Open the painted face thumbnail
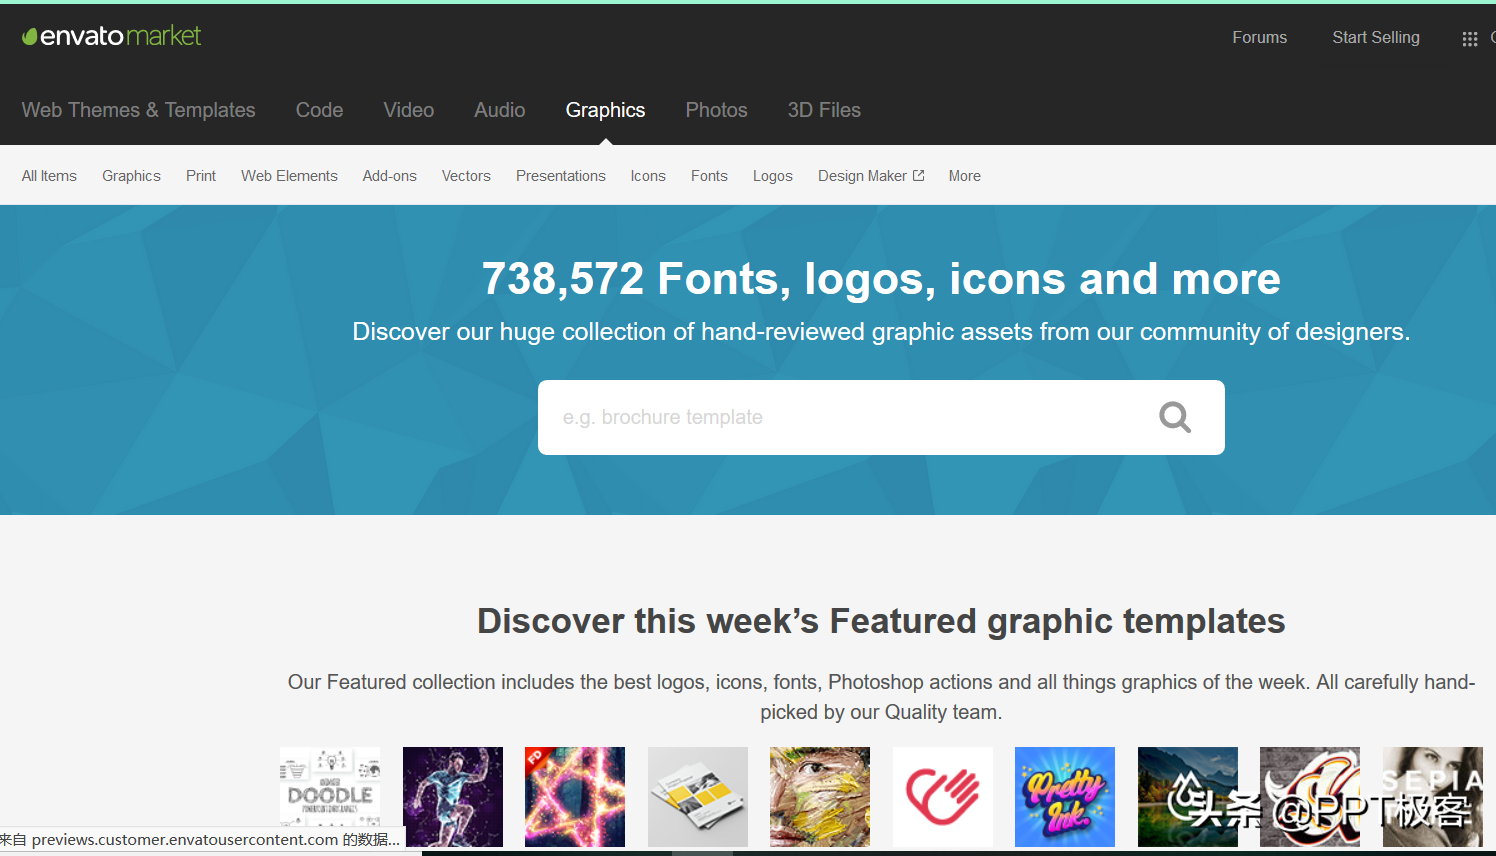Screen dimensions: 1496x856 click(820, 797)
